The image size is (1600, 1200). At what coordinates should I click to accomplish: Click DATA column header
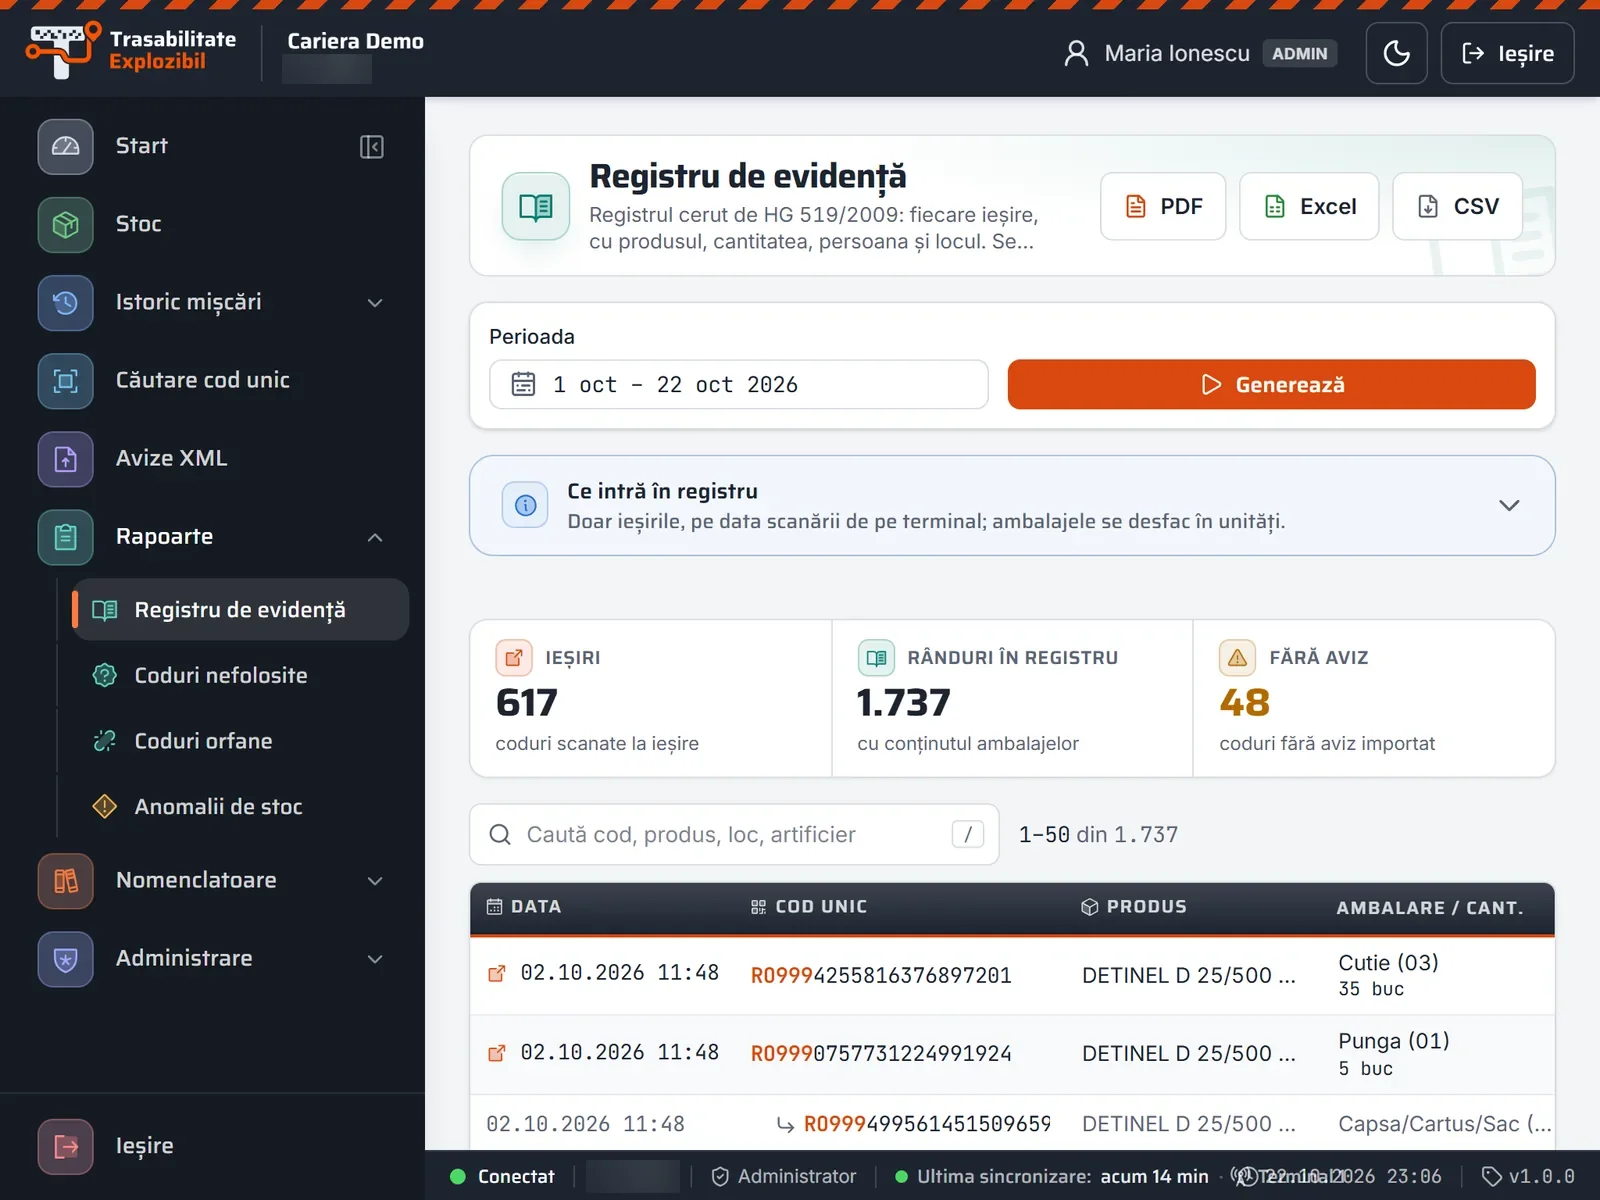click(x=524, y=907)
